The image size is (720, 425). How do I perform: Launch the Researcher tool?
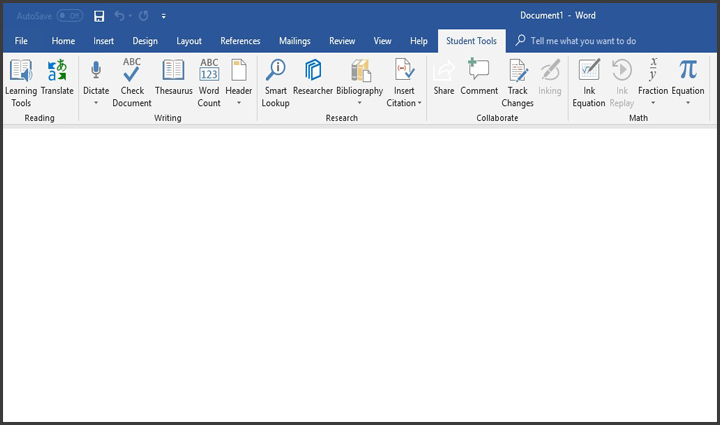pos(313,77)
